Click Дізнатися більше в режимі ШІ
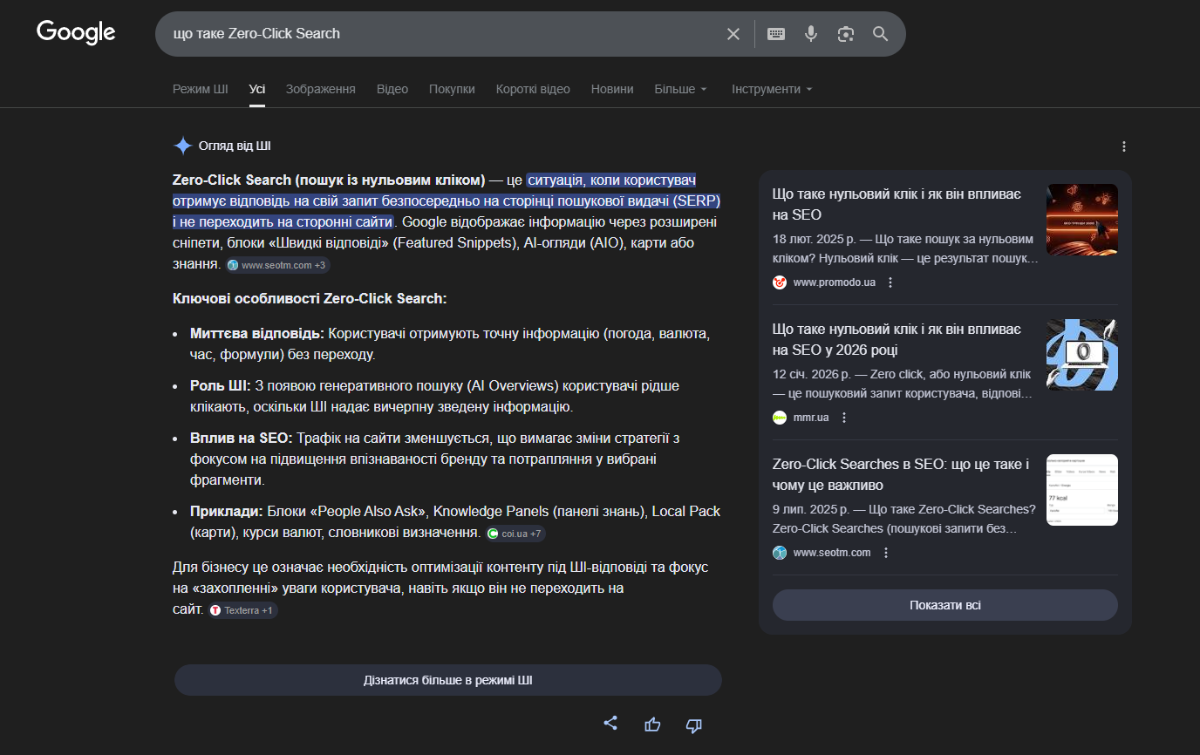 click(447, 679)
